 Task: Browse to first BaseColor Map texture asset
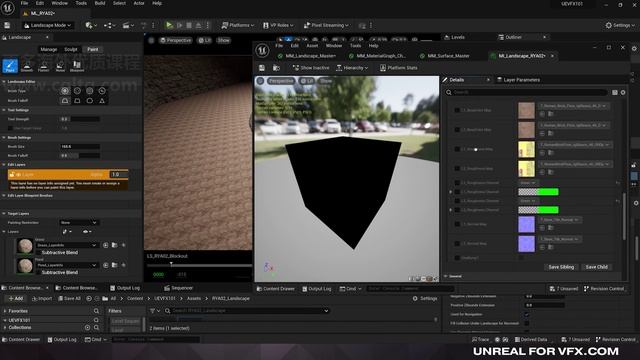tap(551, 114)
